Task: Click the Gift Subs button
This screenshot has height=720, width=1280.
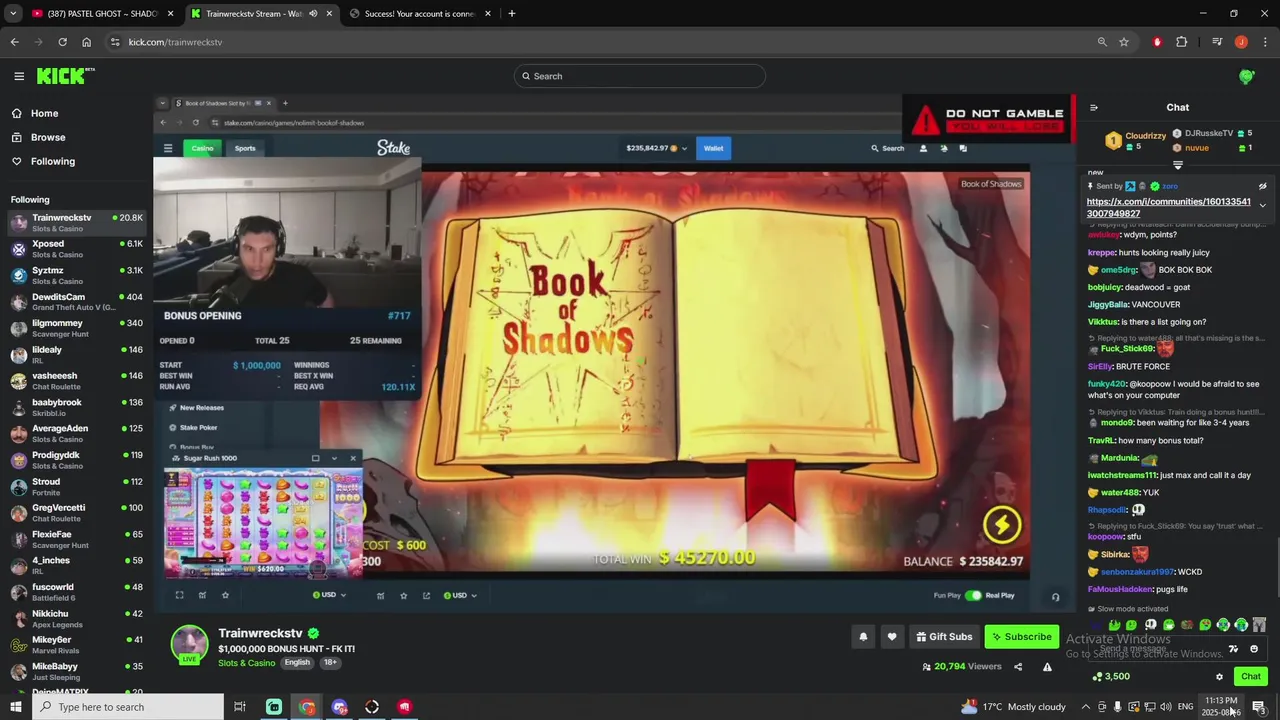Action: [x=943, y=636]
